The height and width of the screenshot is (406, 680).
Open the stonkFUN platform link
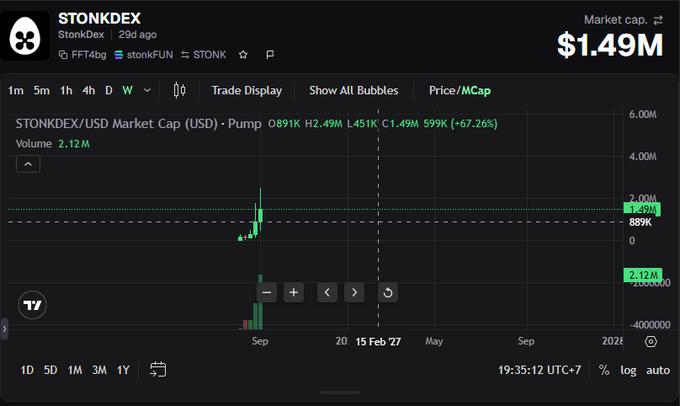point(144,55)
